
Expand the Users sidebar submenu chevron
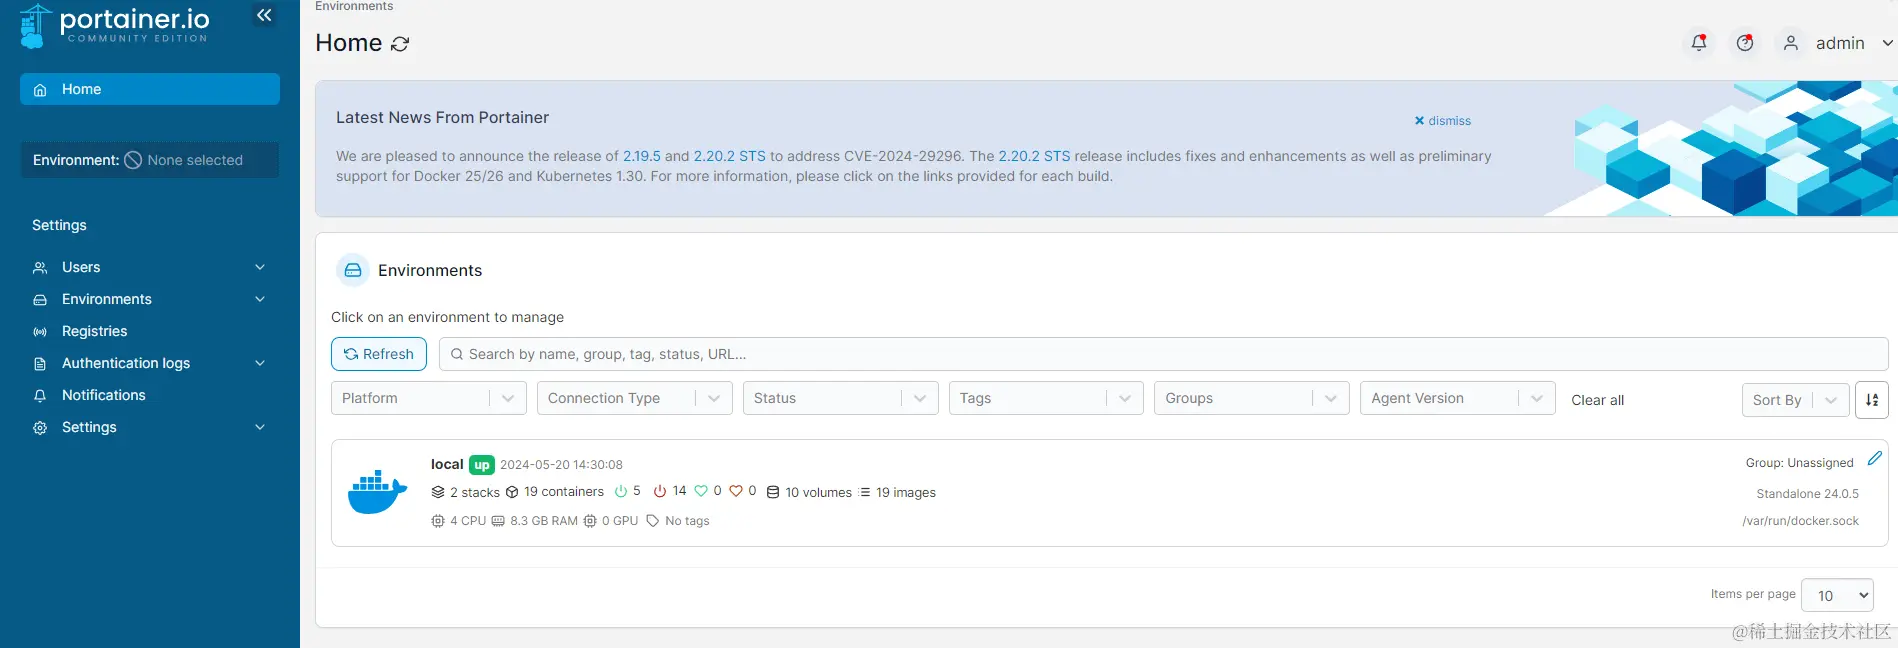[x=260, y=267]
